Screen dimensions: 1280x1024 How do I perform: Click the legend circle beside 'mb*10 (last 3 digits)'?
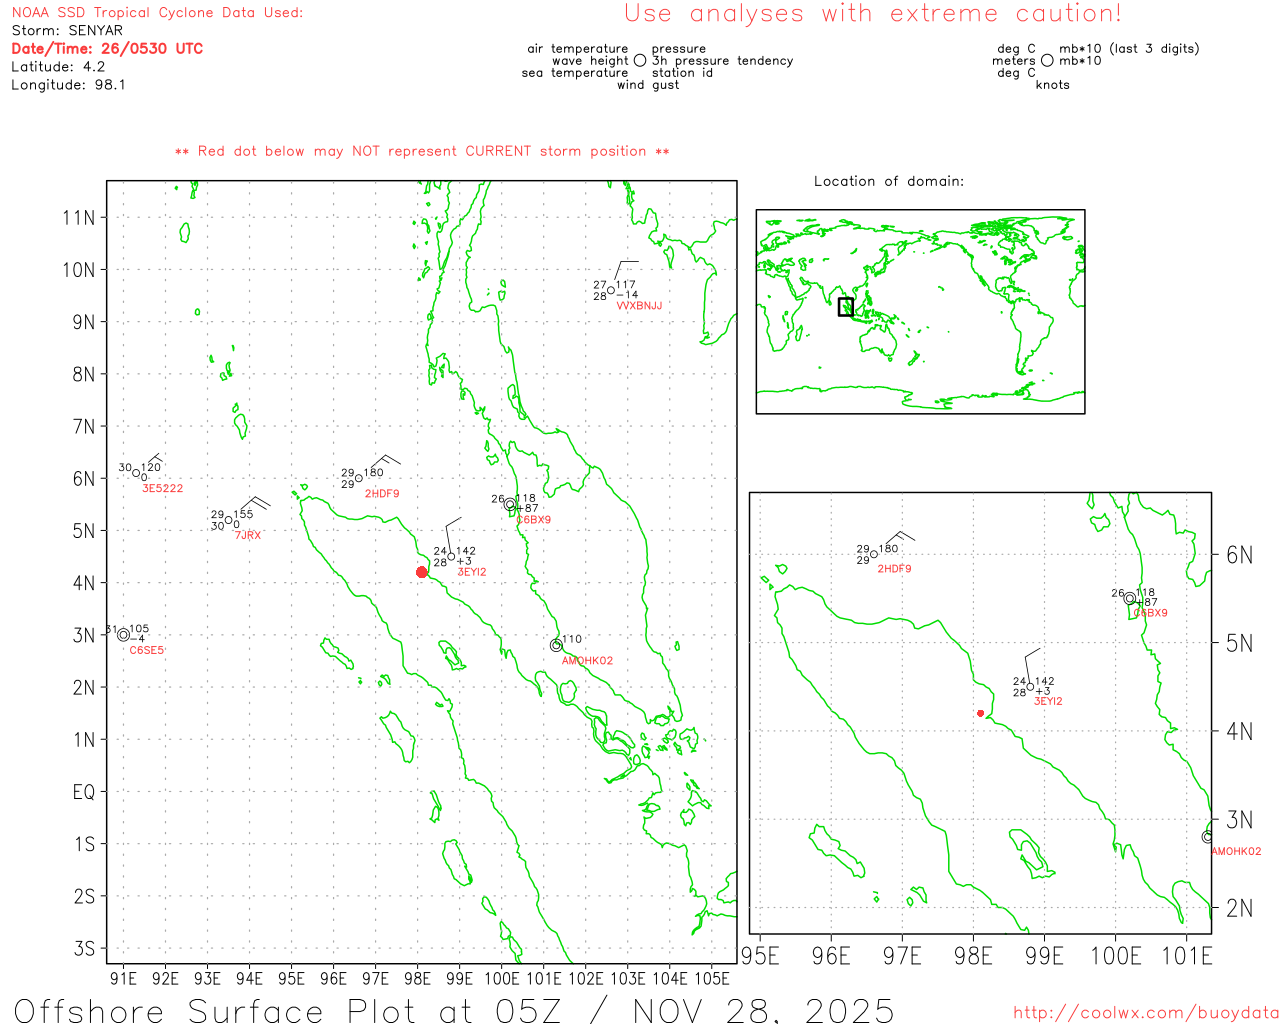(1047, 61)
